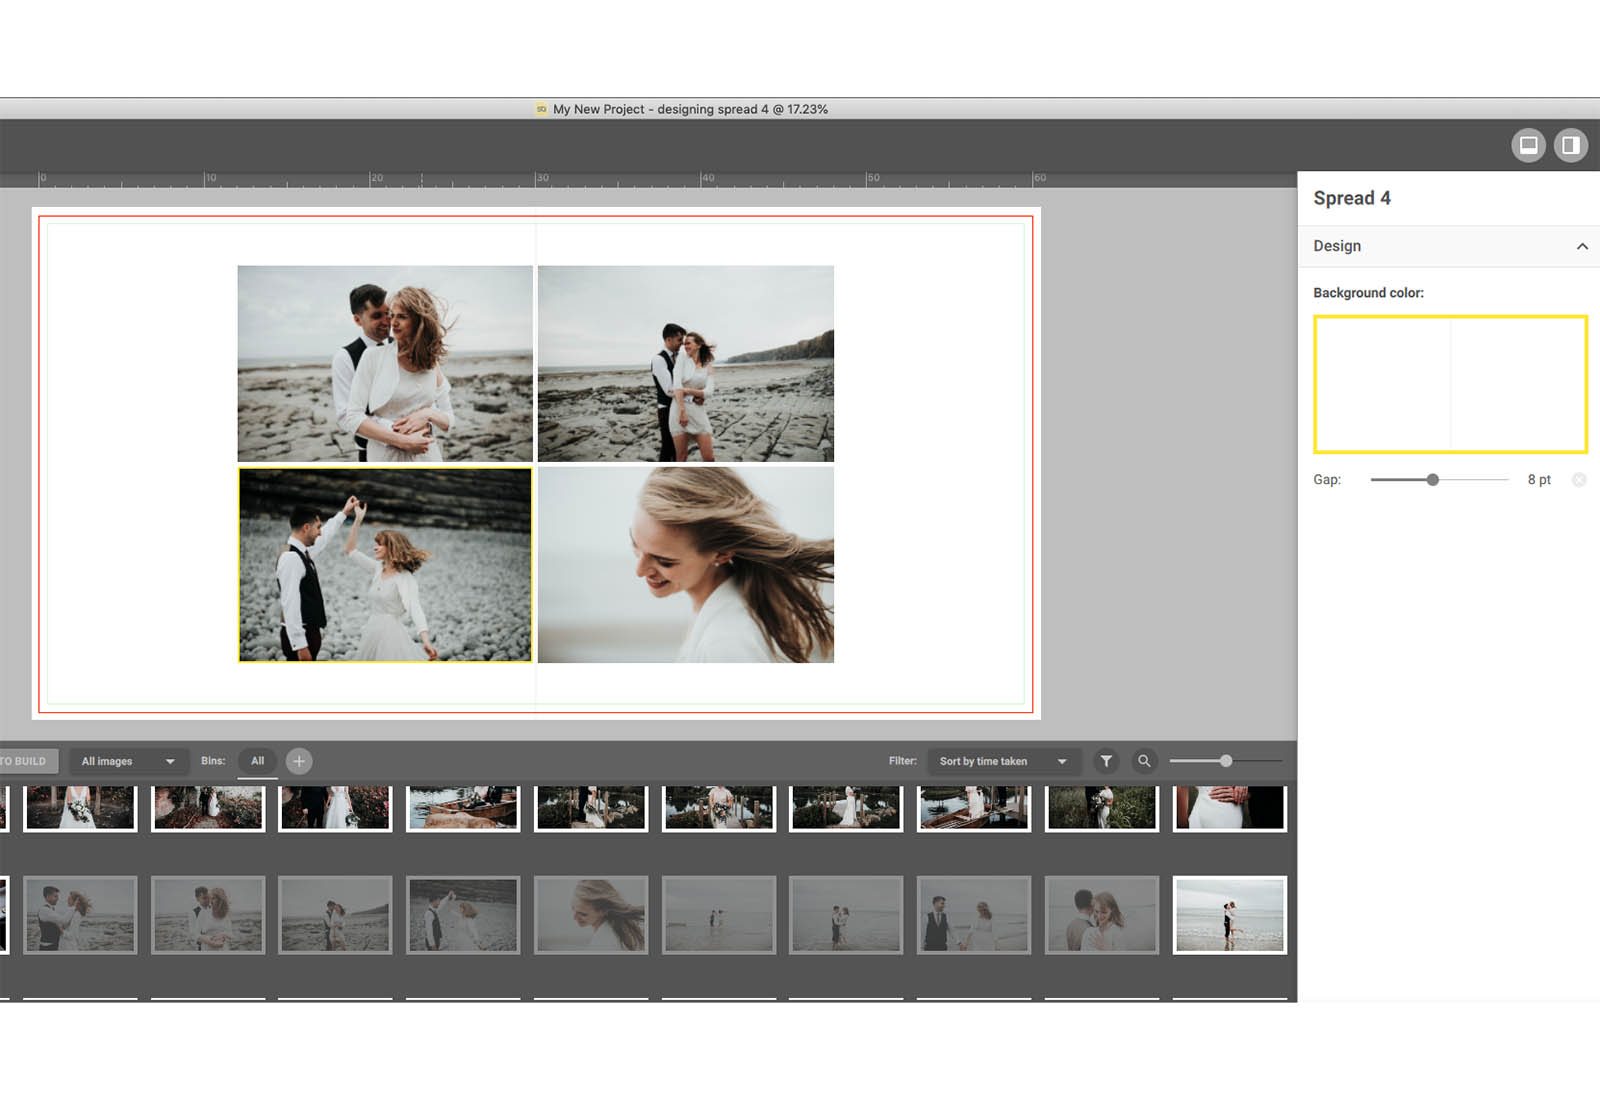1600x1100 pixels.
Task: Open the All images dropdown
Action: pyautogui.click(x=128, y=761)
